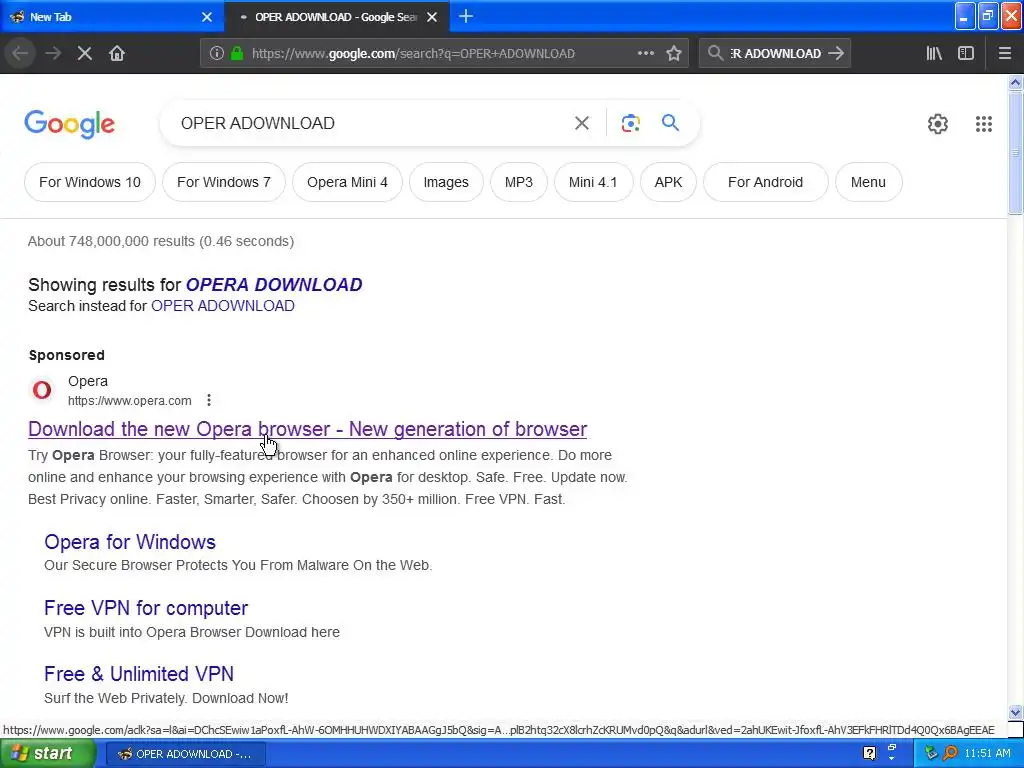Screen dimensions: 1024x768
Task: Open Free VPN for computer sitelink
Action: click(146, 608)
